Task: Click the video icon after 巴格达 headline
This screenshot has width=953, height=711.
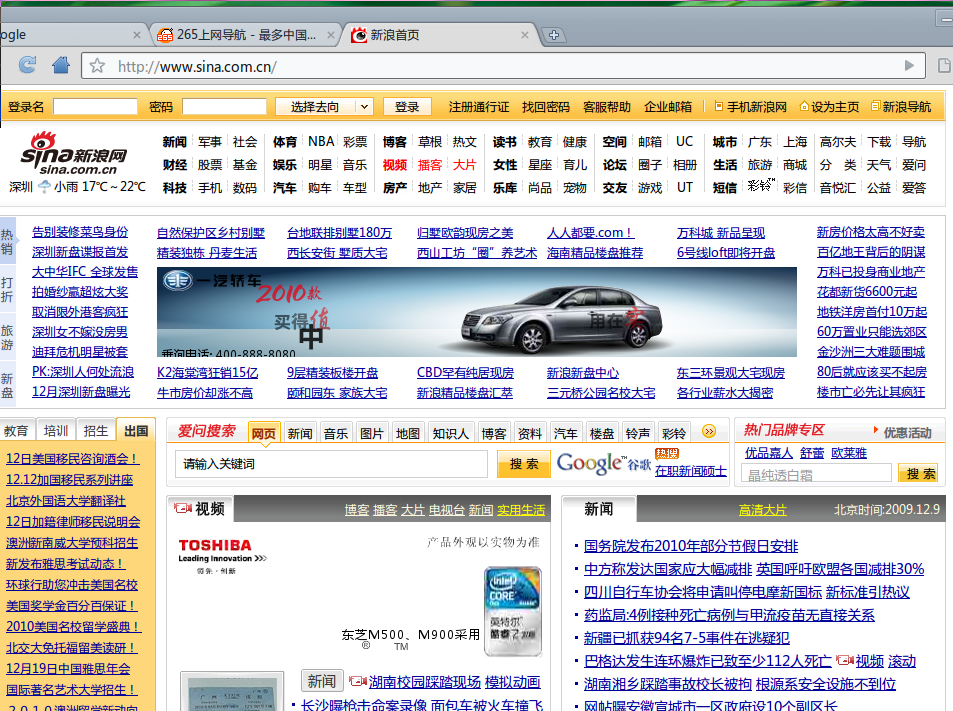Action: [x=844, y=661]
